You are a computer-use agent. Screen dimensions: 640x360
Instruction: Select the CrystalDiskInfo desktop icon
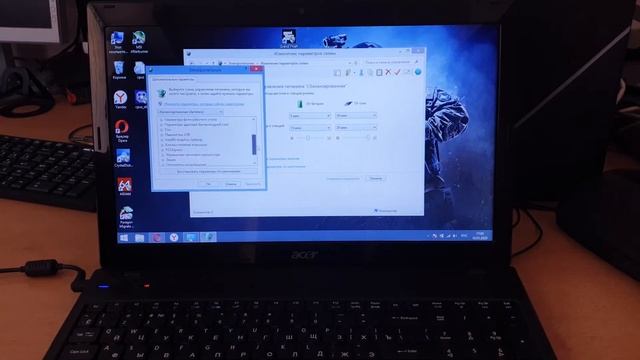pos(123,158)
